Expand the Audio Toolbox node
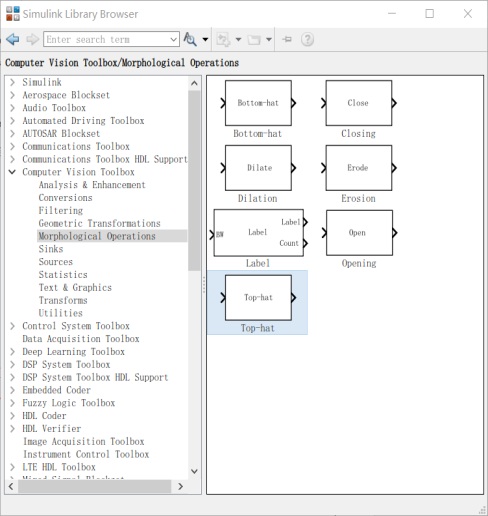Screen dimensions: 488x516 pos(12,108)
